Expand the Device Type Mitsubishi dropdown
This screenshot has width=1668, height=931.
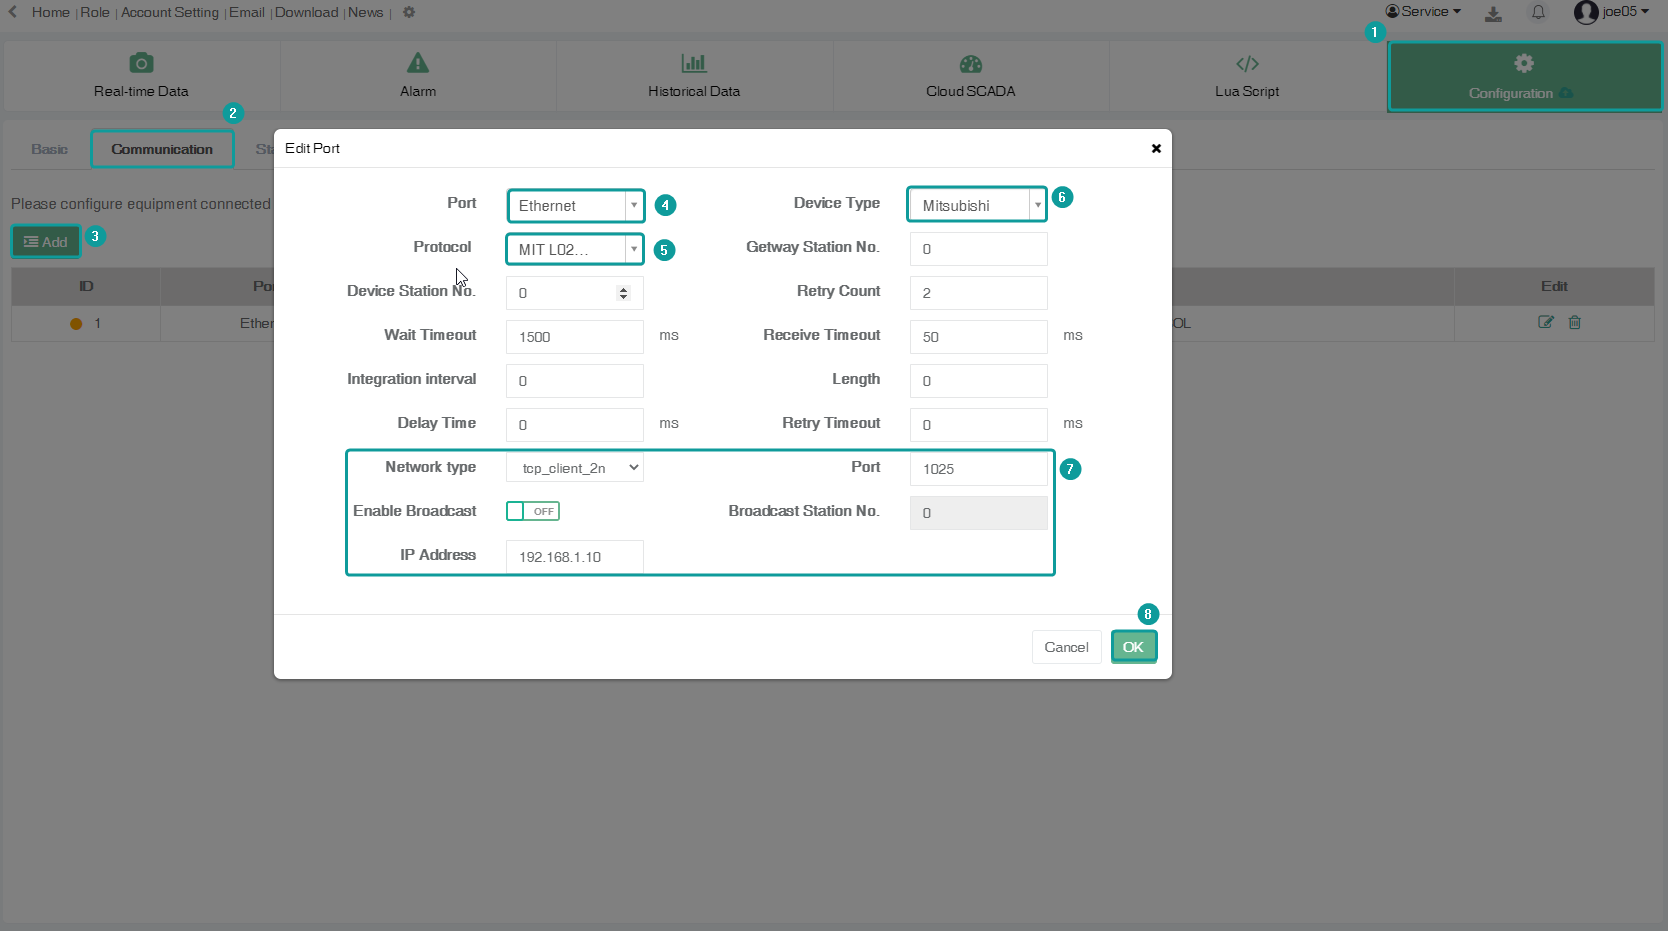pos(1037,206)
